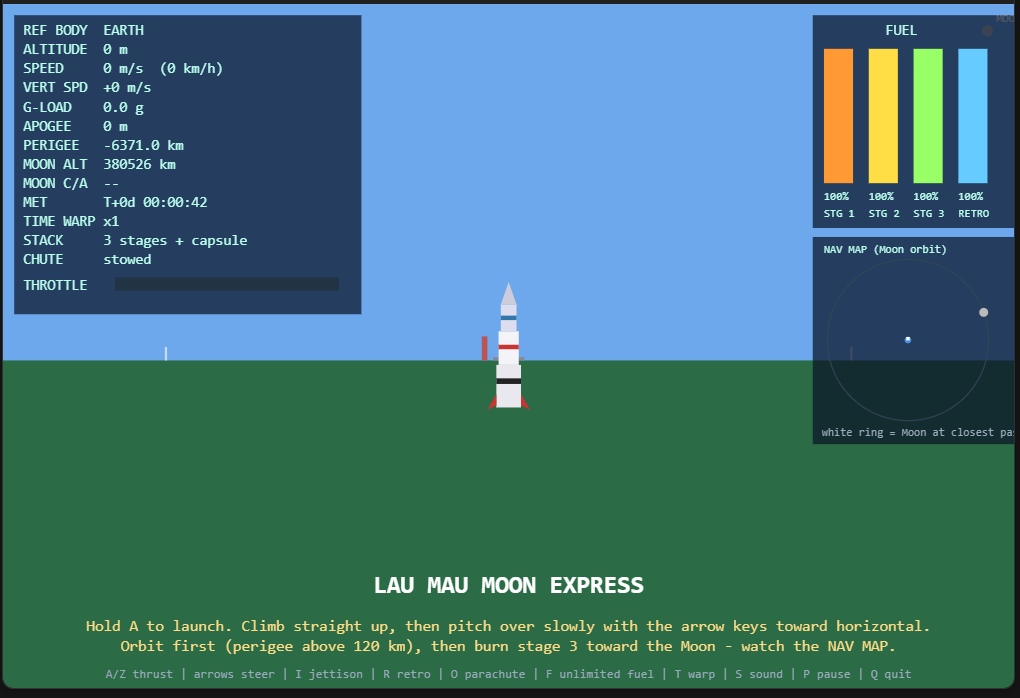Click the 'F unlimited fuel' key hint
This screenshot has width=1020, height=698.
[x=600, y=674]
